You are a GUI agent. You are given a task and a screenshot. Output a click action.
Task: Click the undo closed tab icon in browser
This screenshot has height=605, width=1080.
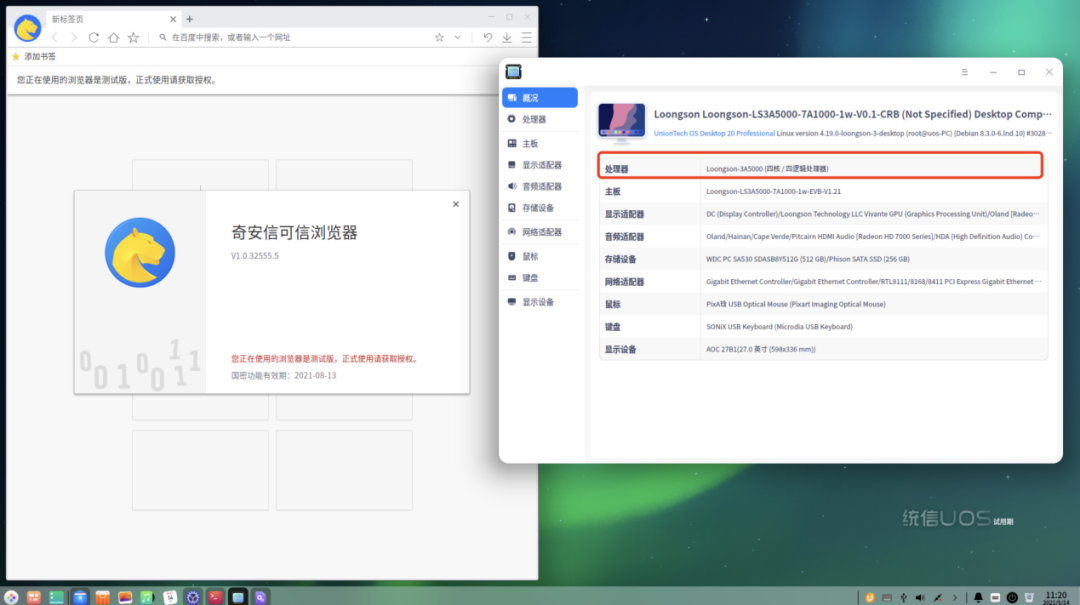(x=488, y=37)
